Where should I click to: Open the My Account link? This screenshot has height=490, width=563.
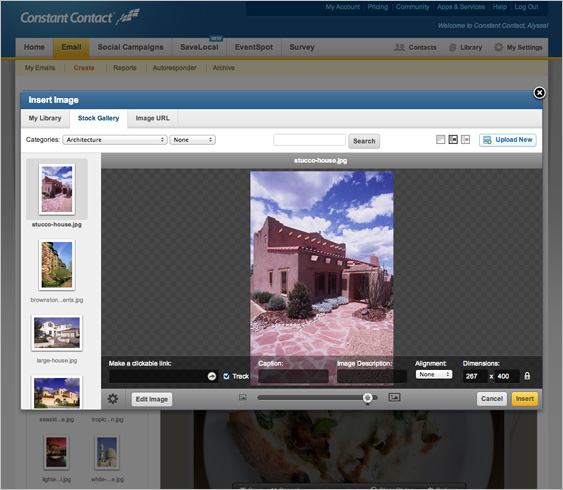343,7
